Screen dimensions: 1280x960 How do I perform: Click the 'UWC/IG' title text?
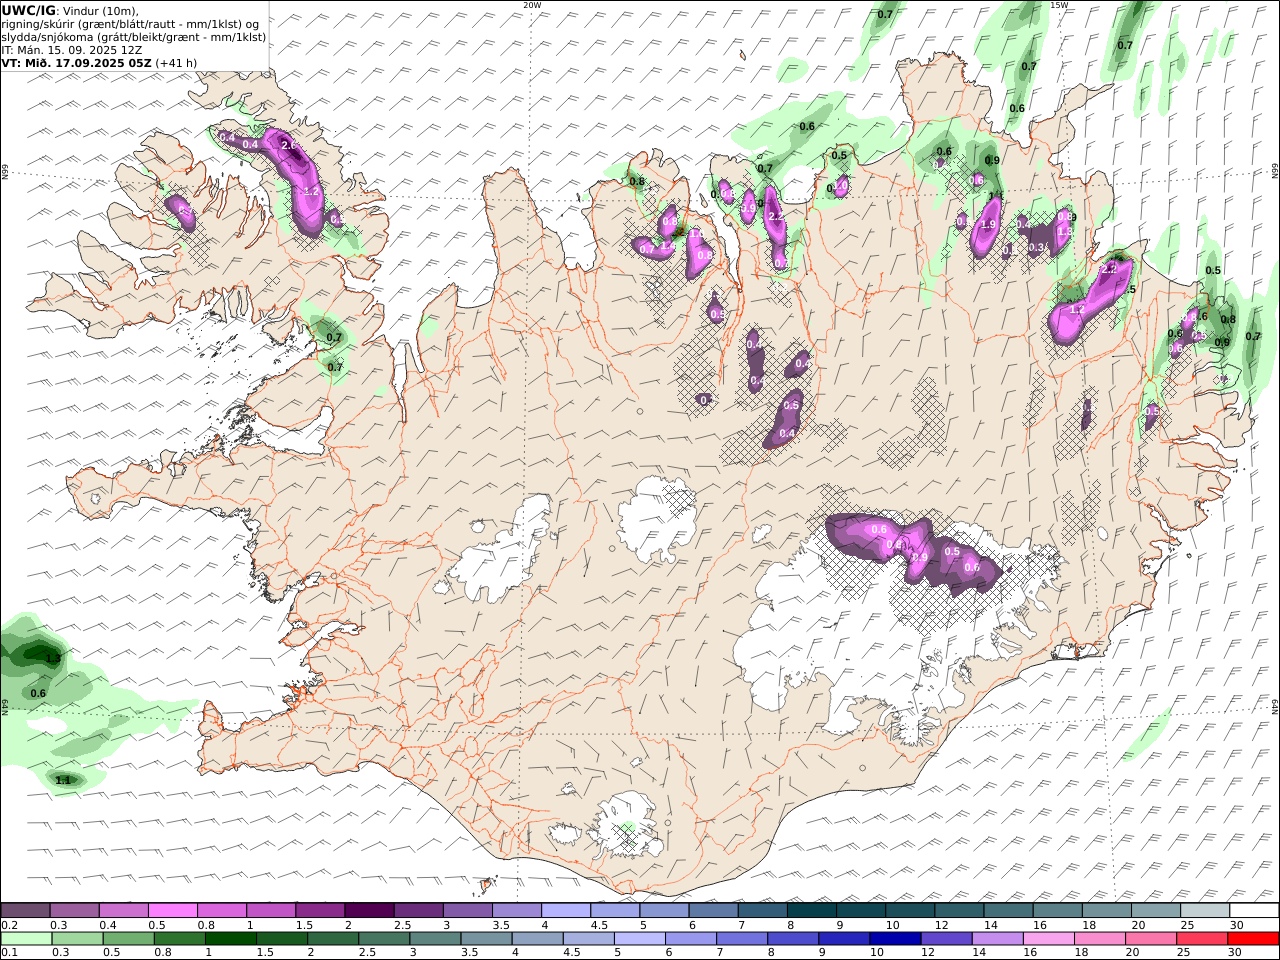28,10
